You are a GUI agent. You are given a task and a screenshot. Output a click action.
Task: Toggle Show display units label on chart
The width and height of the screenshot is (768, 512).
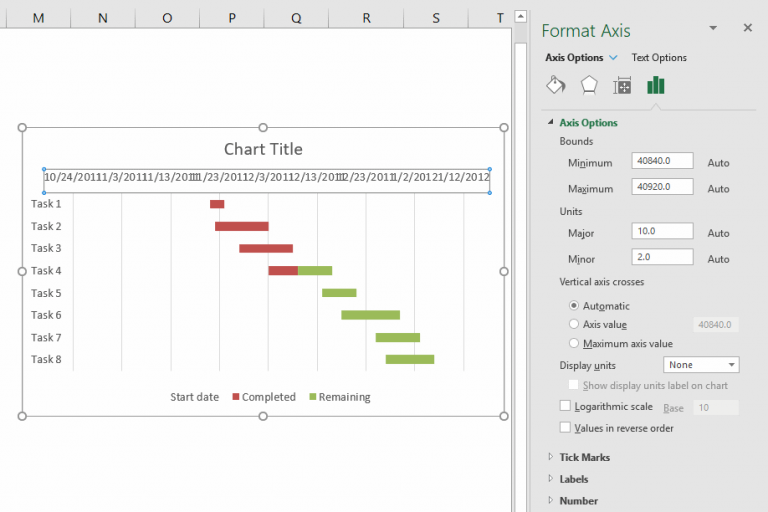(573, 385)
